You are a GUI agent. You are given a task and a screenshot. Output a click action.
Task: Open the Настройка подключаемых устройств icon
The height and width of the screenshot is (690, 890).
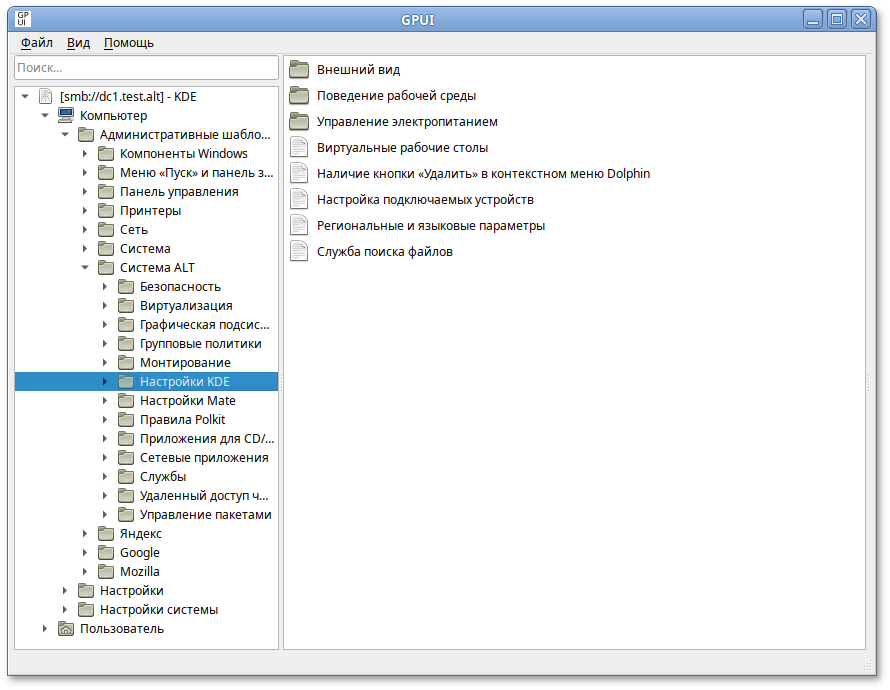coord(299,199)
